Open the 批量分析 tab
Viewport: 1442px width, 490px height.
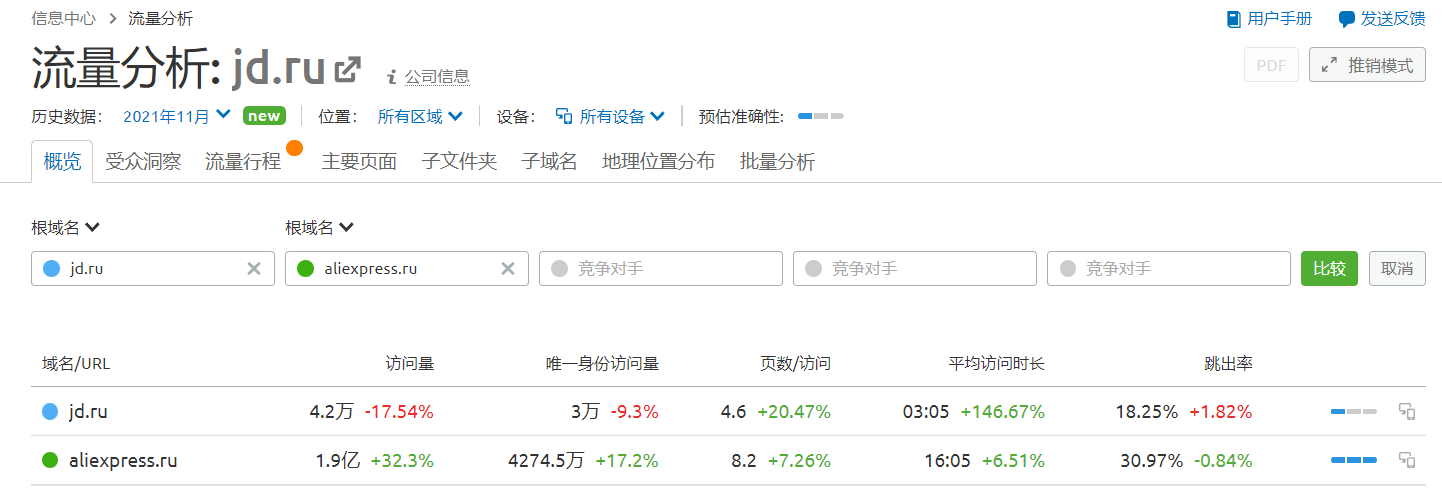coord(777,161)
